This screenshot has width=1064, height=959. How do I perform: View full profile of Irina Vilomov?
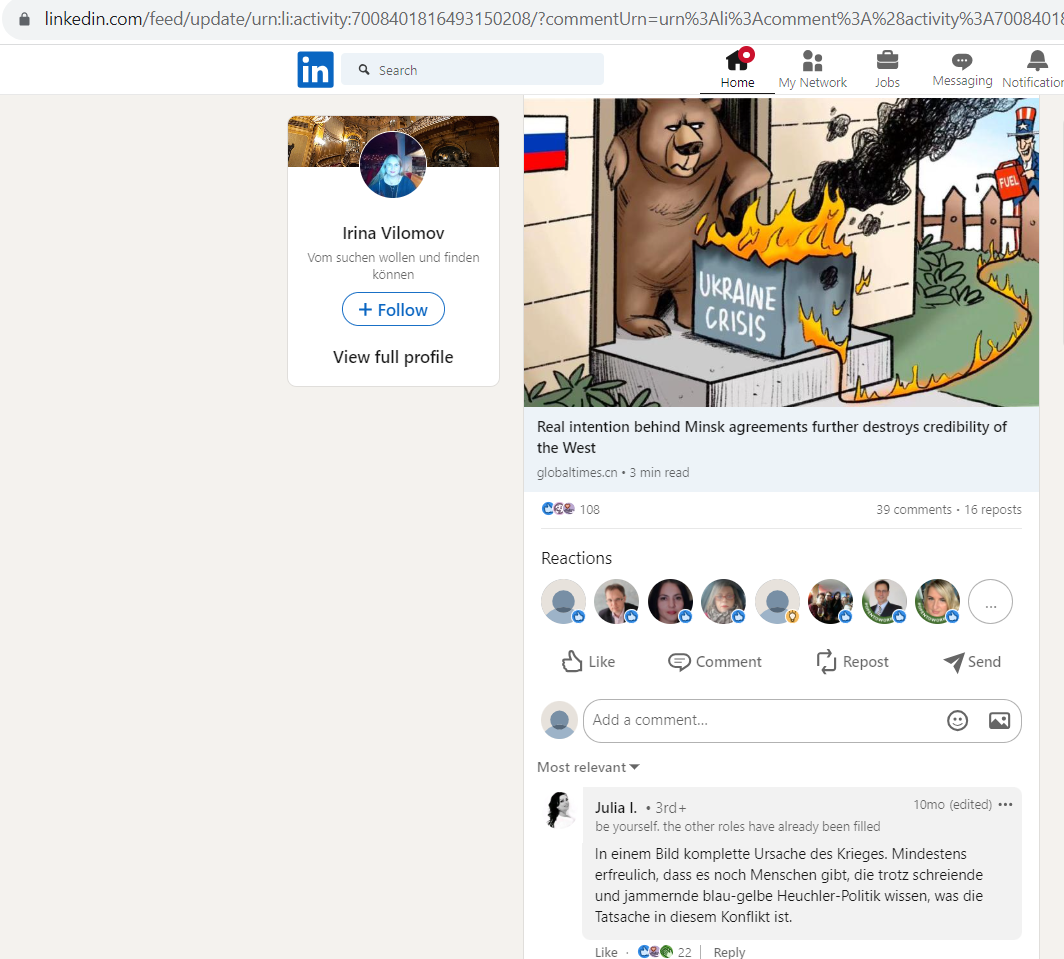393,357
